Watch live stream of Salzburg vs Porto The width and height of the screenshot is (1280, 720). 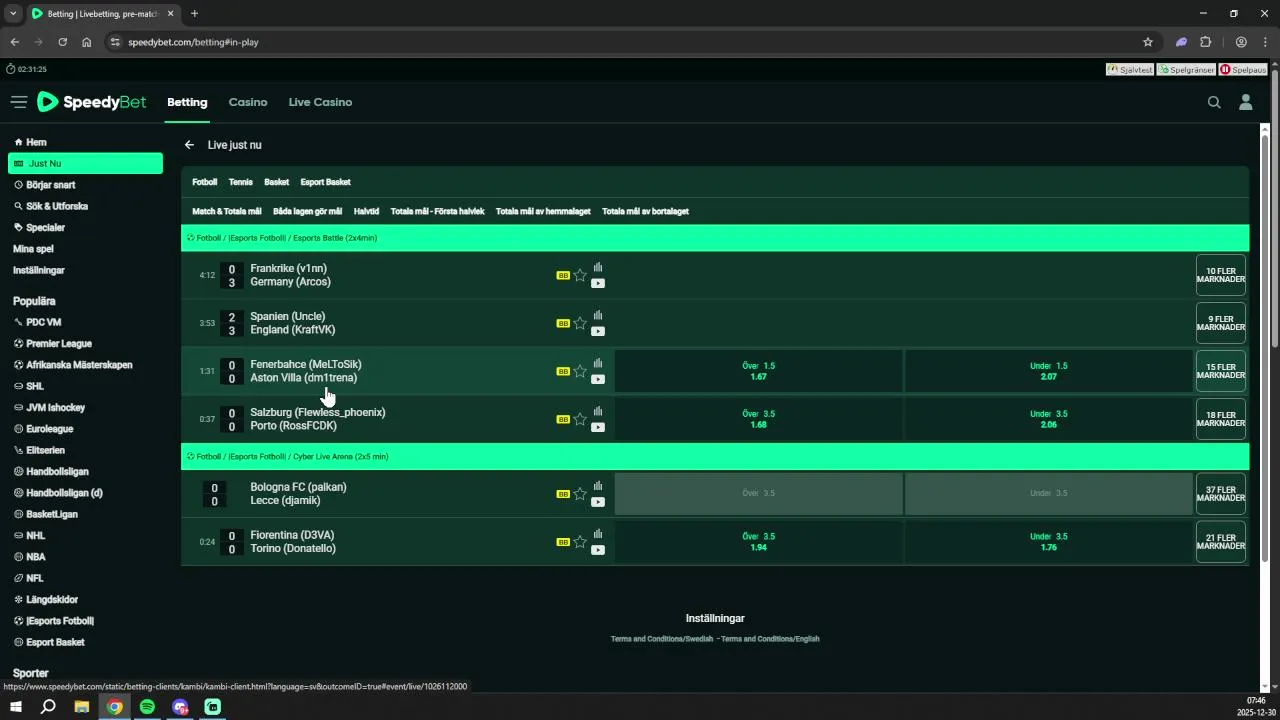598,427
